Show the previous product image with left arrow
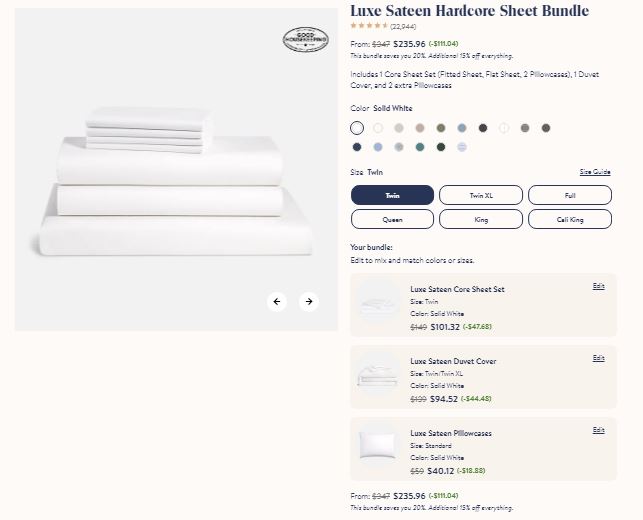Image resolution: width=643 pixels, height=520 pixels. [277, 301]
